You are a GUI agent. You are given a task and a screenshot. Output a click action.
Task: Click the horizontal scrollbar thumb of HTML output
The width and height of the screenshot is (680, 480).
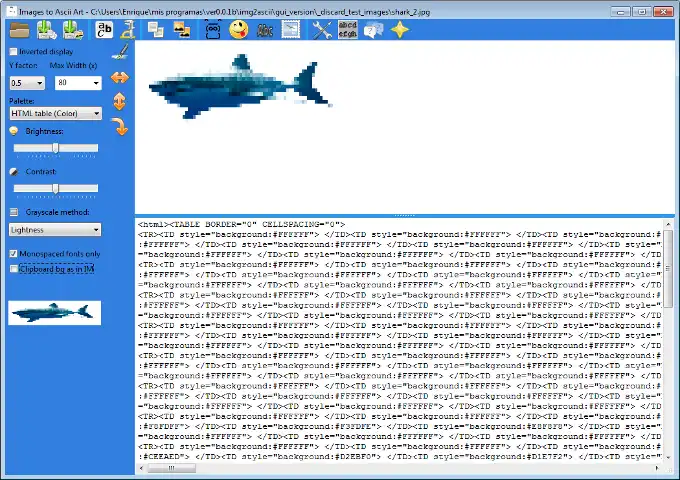172,468
